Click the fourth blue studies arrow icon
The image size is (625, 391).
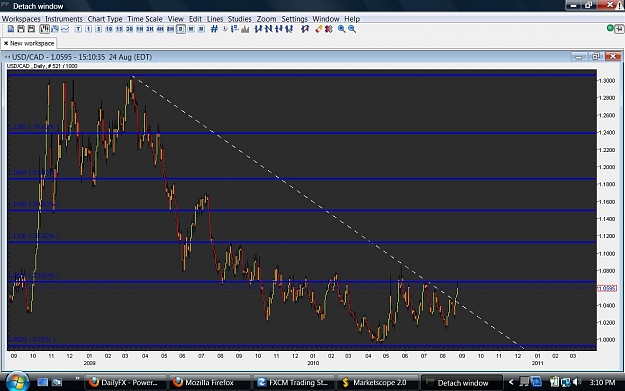pos(289,29)
